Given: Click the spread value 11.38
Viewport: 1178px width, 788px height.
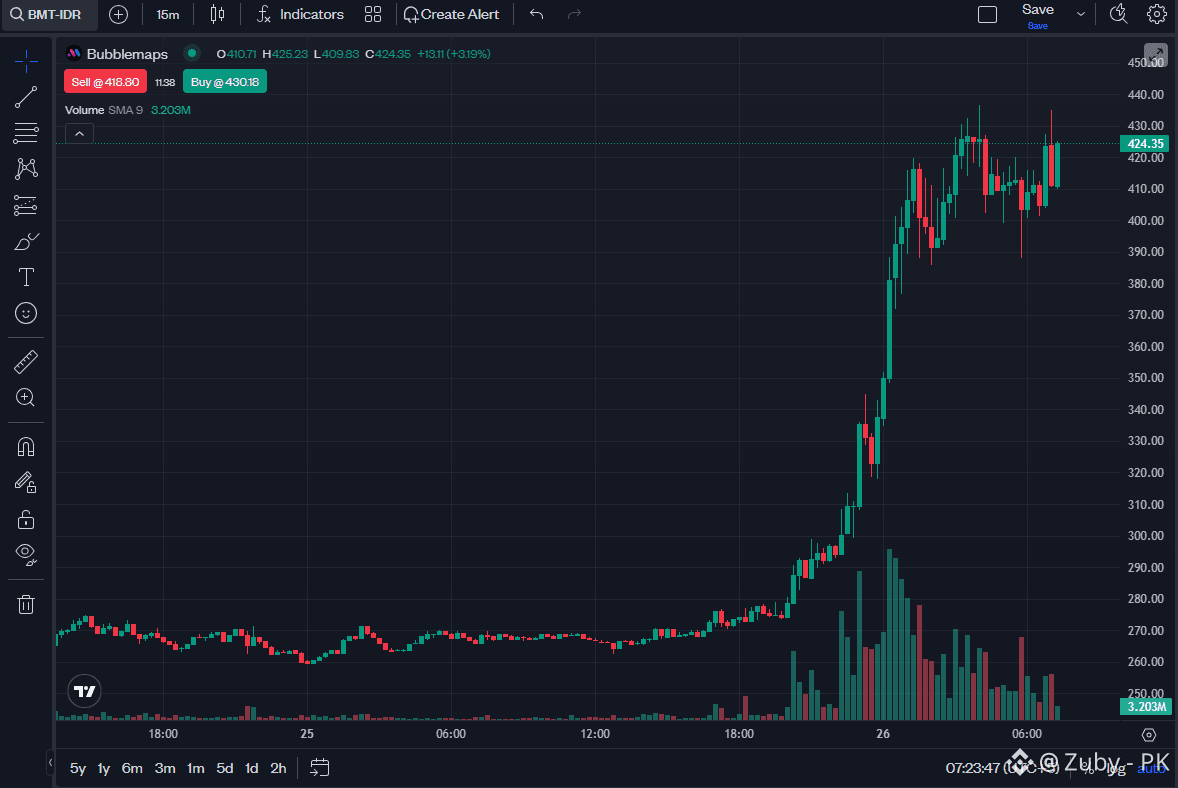Looking at the screenshot, I should click(165, 83).
